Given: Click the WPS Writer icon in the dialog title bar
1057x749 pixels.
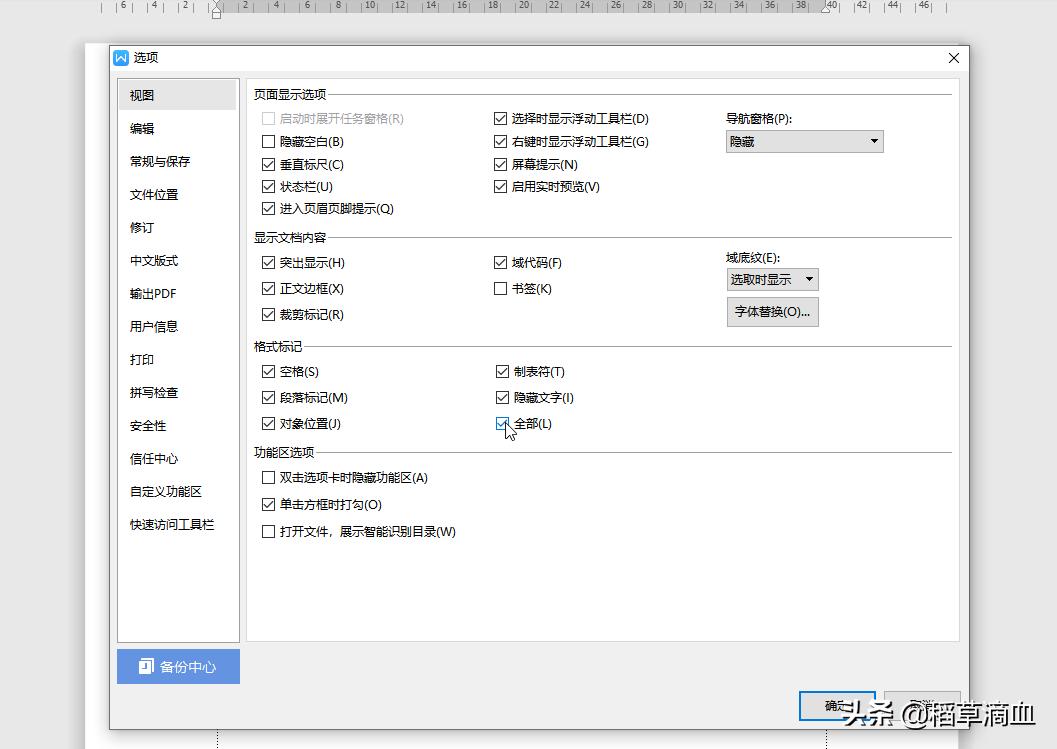Looking at the screenshot, I should 120,57.
